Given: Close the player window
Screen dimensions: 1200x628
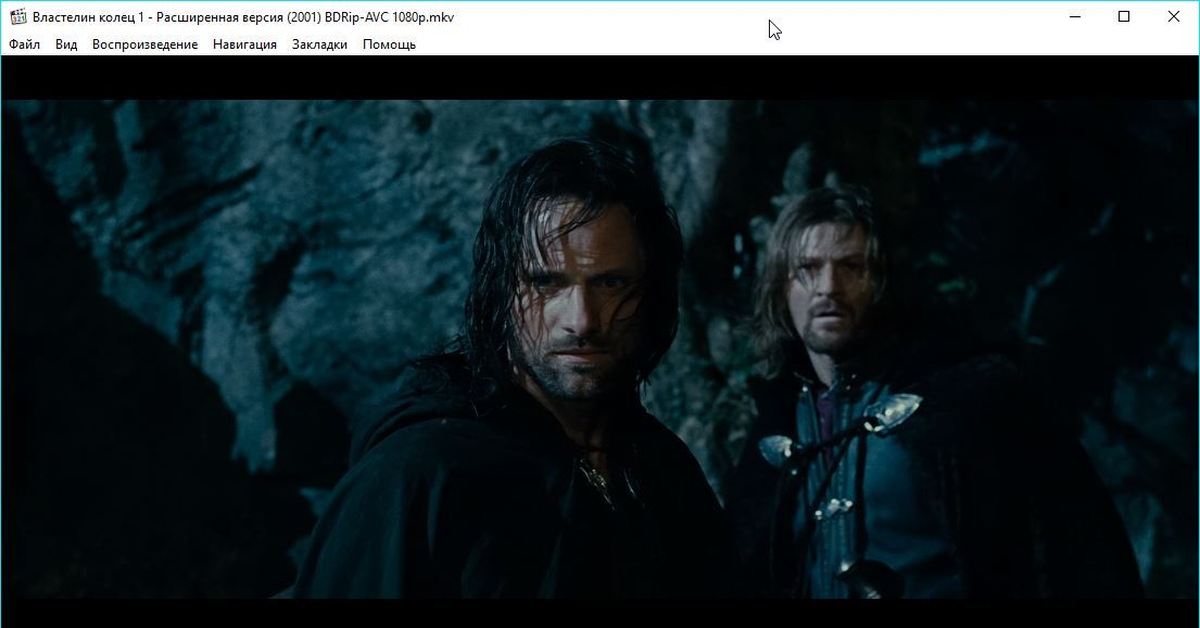Looking at the screenshot, I should pos(1173,17).
